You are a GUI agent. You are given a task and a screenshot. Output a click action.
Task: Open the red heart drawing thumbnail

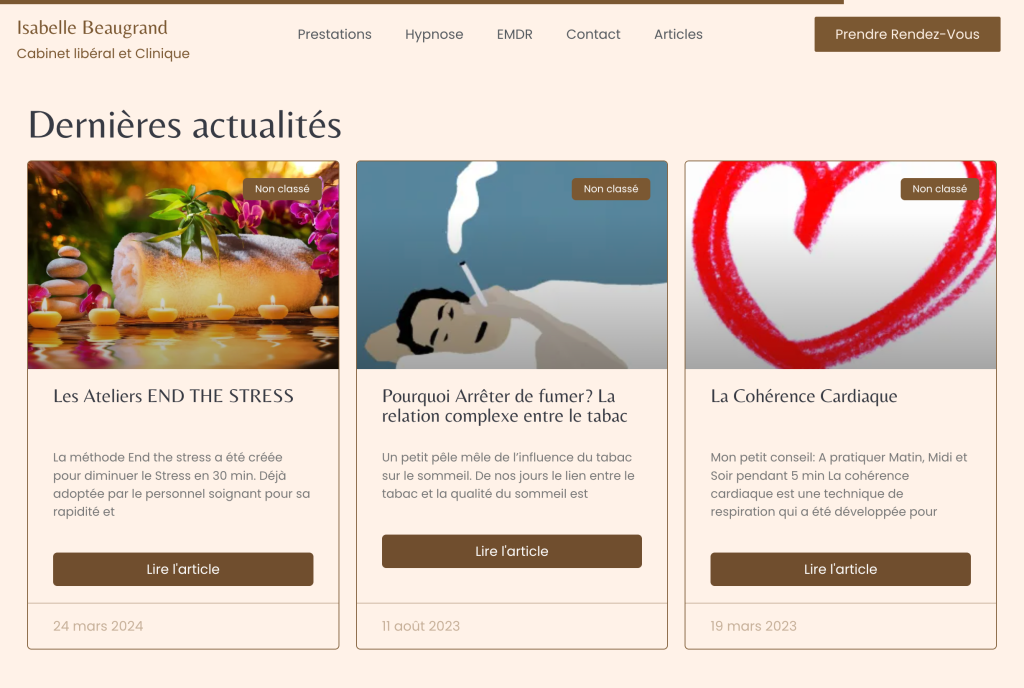(840, 265)
